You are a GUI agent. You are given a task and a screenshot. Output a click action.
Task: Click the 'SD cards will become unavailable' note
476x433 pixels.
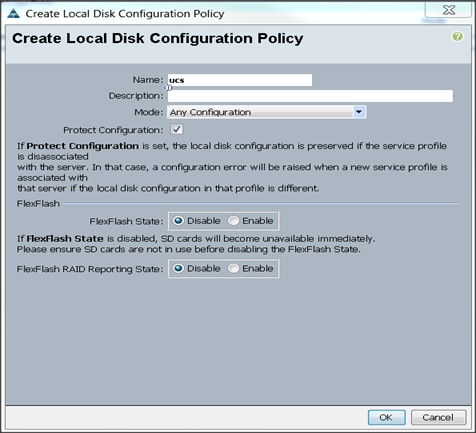click(196, 244)
